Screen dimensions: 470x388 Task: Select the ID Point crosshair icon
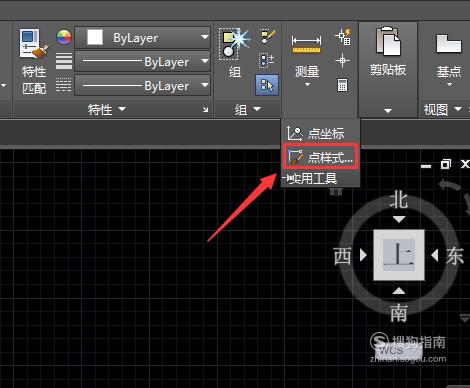(x=342, y=61)
